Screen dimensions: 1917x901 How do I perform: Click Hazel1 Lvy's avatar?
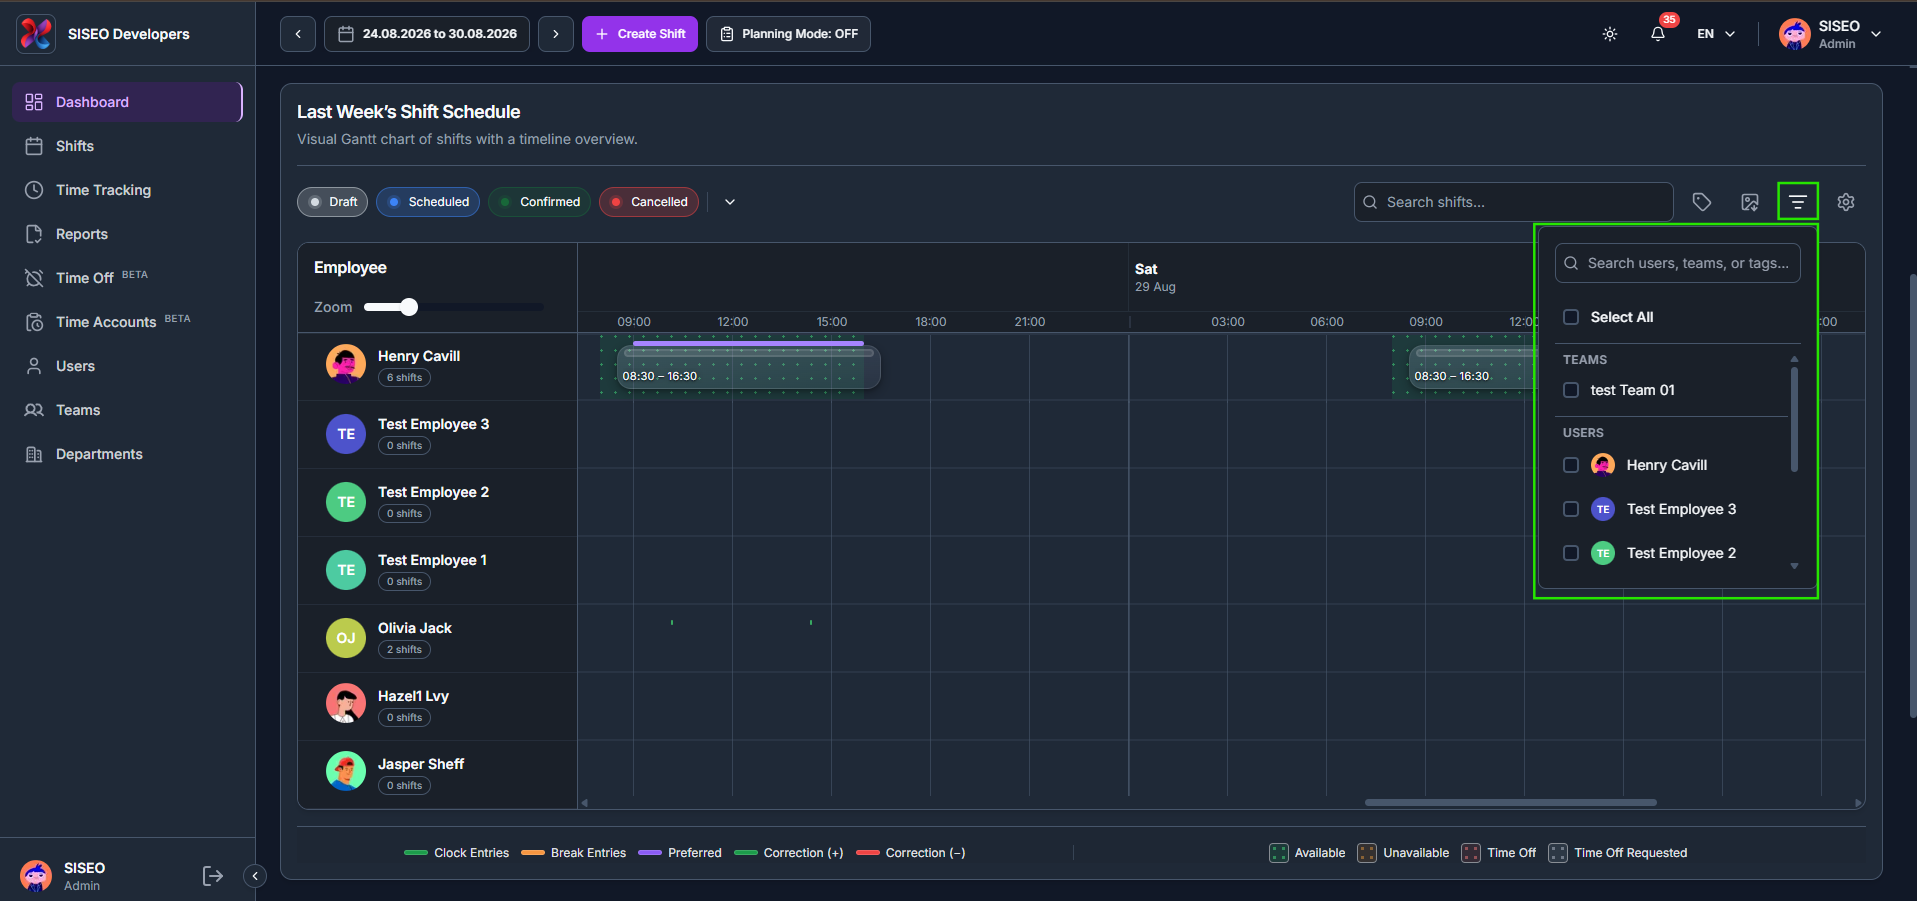346,704
